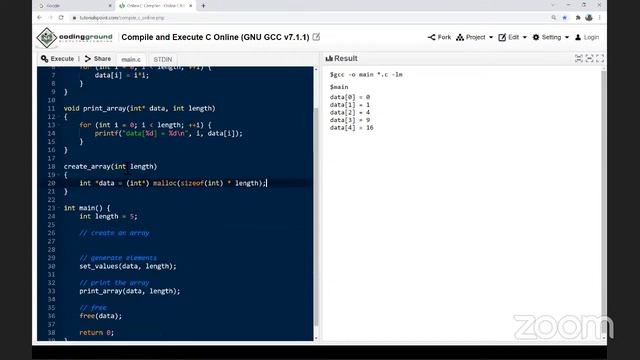Click the Login link
Viewport: 640px width, 360px height.
tap(587, 37)
